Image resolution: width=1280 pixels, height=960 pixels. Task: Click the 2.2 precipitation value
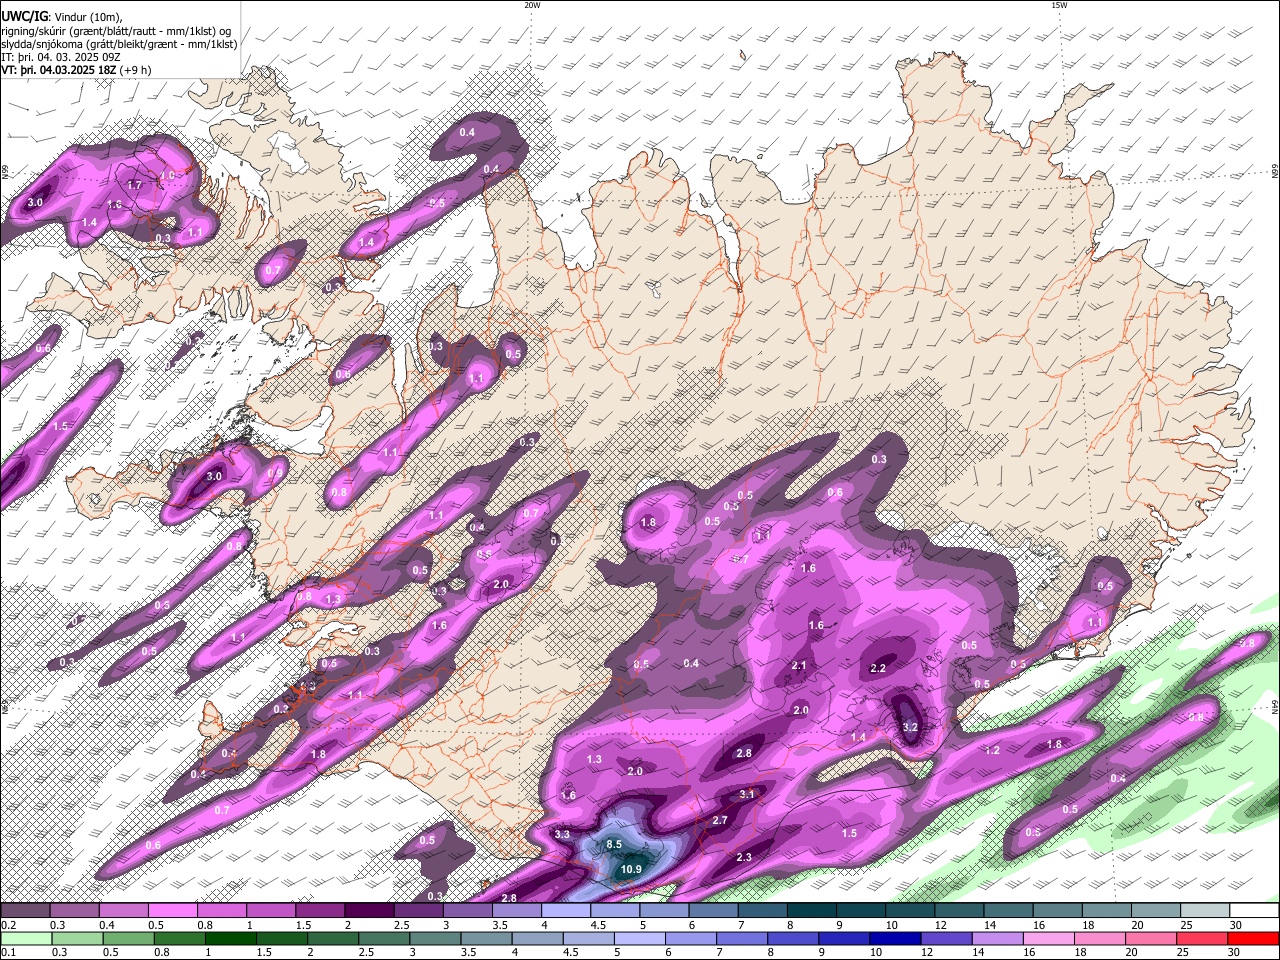pos(878,668)
